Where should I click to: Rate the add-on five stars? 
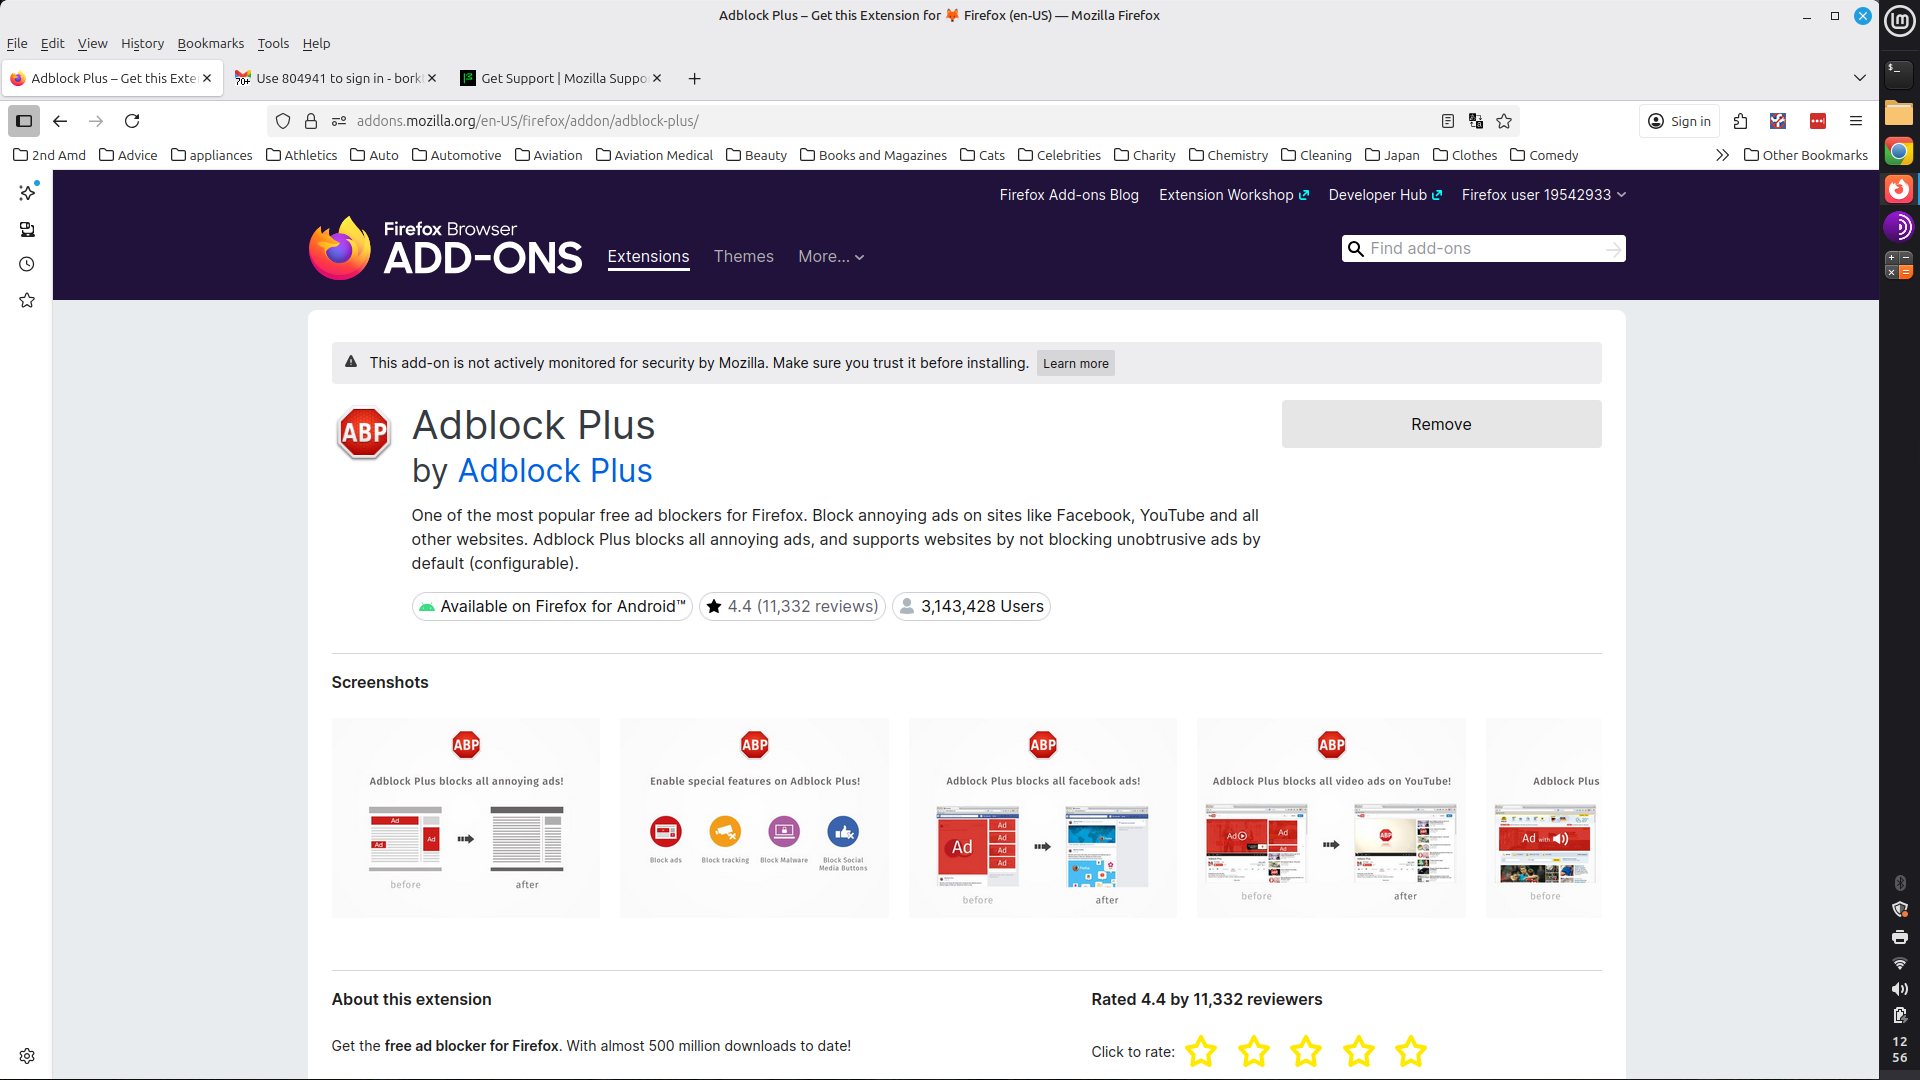point(1410,1051)
